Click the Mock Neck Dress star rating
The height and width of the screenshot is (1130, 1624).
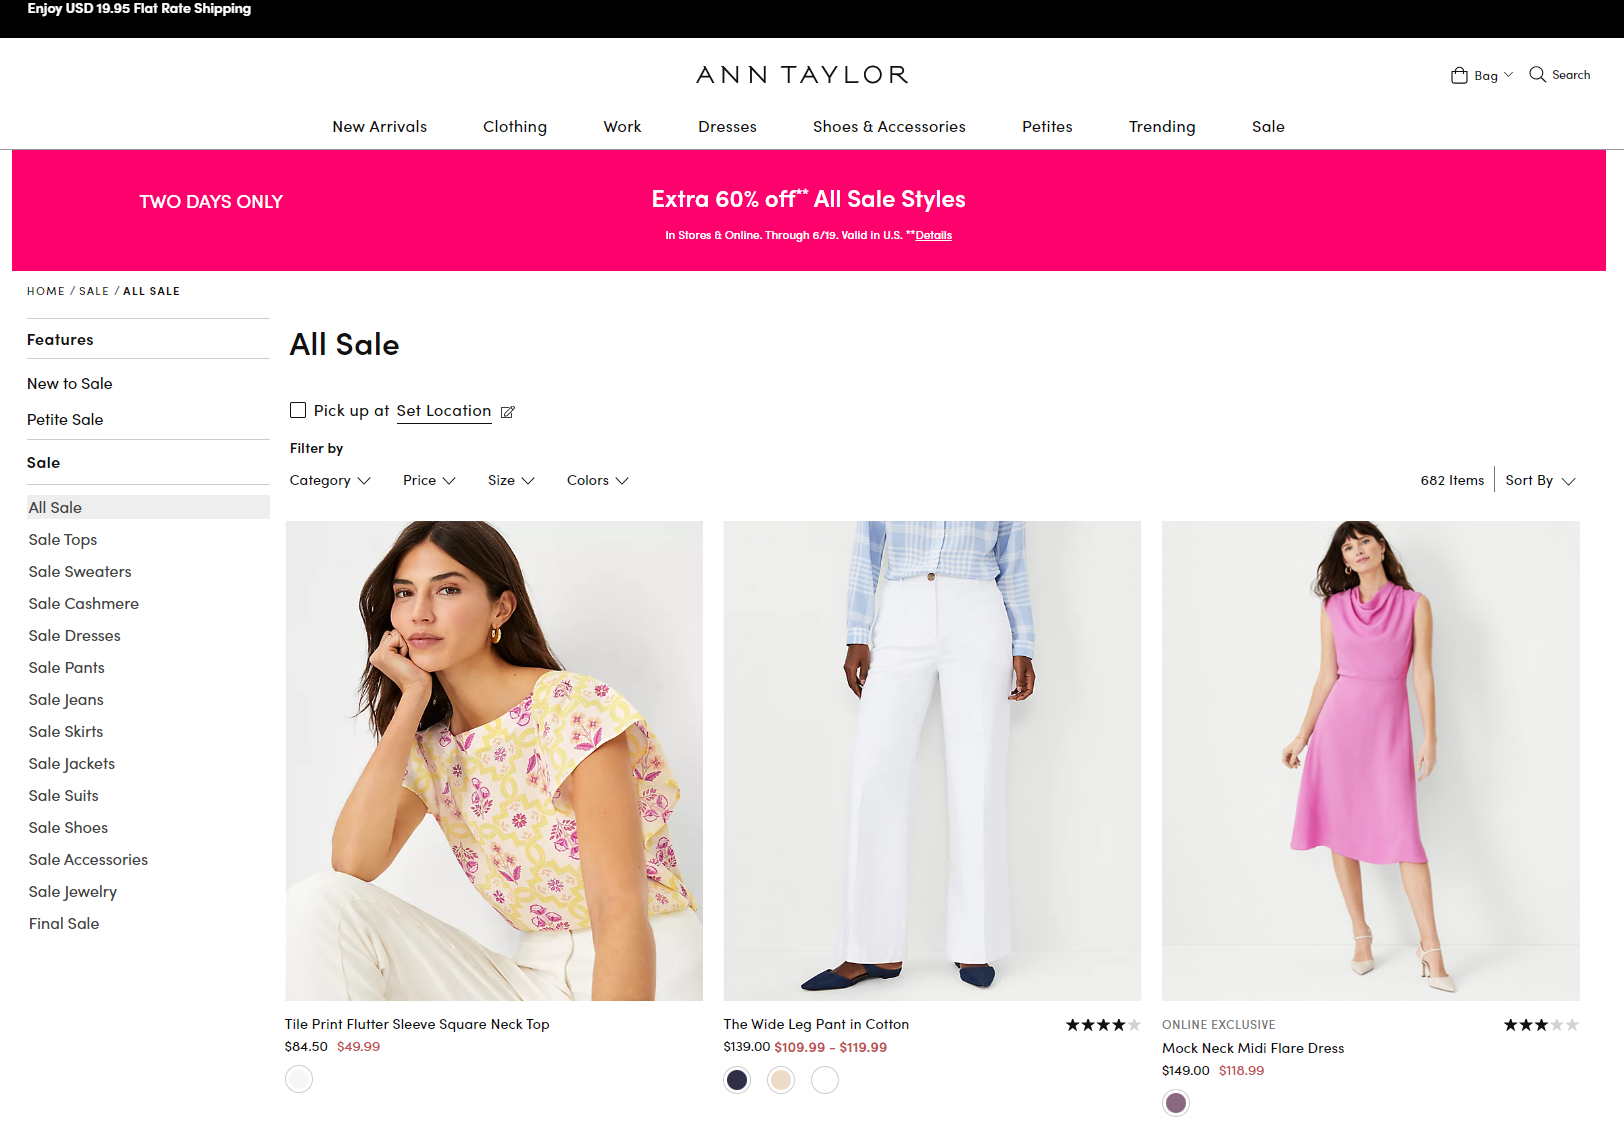tap(1541, 1025)
